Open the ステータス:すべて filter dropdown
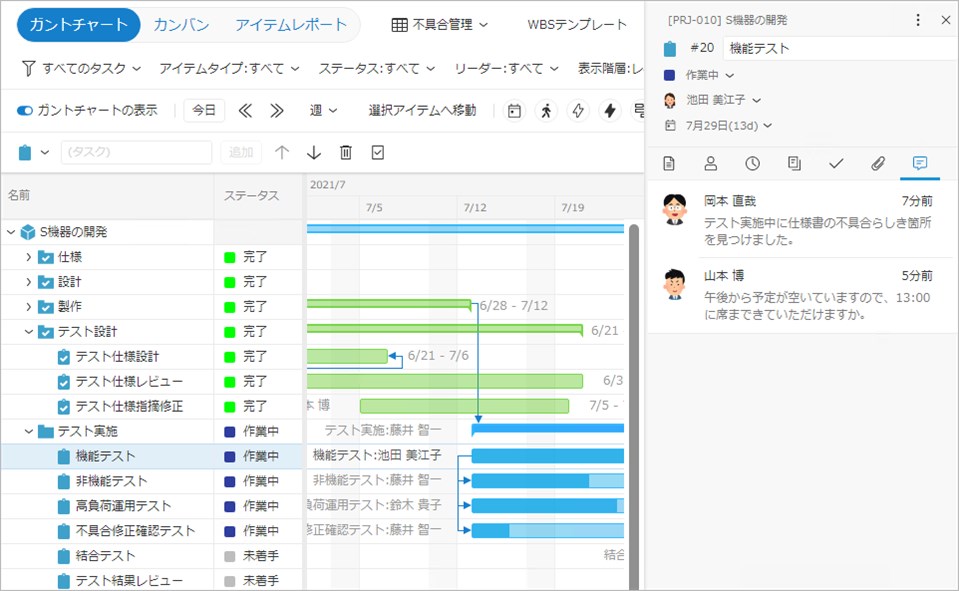This screenshot has width=959, height=591. [376, 68]
